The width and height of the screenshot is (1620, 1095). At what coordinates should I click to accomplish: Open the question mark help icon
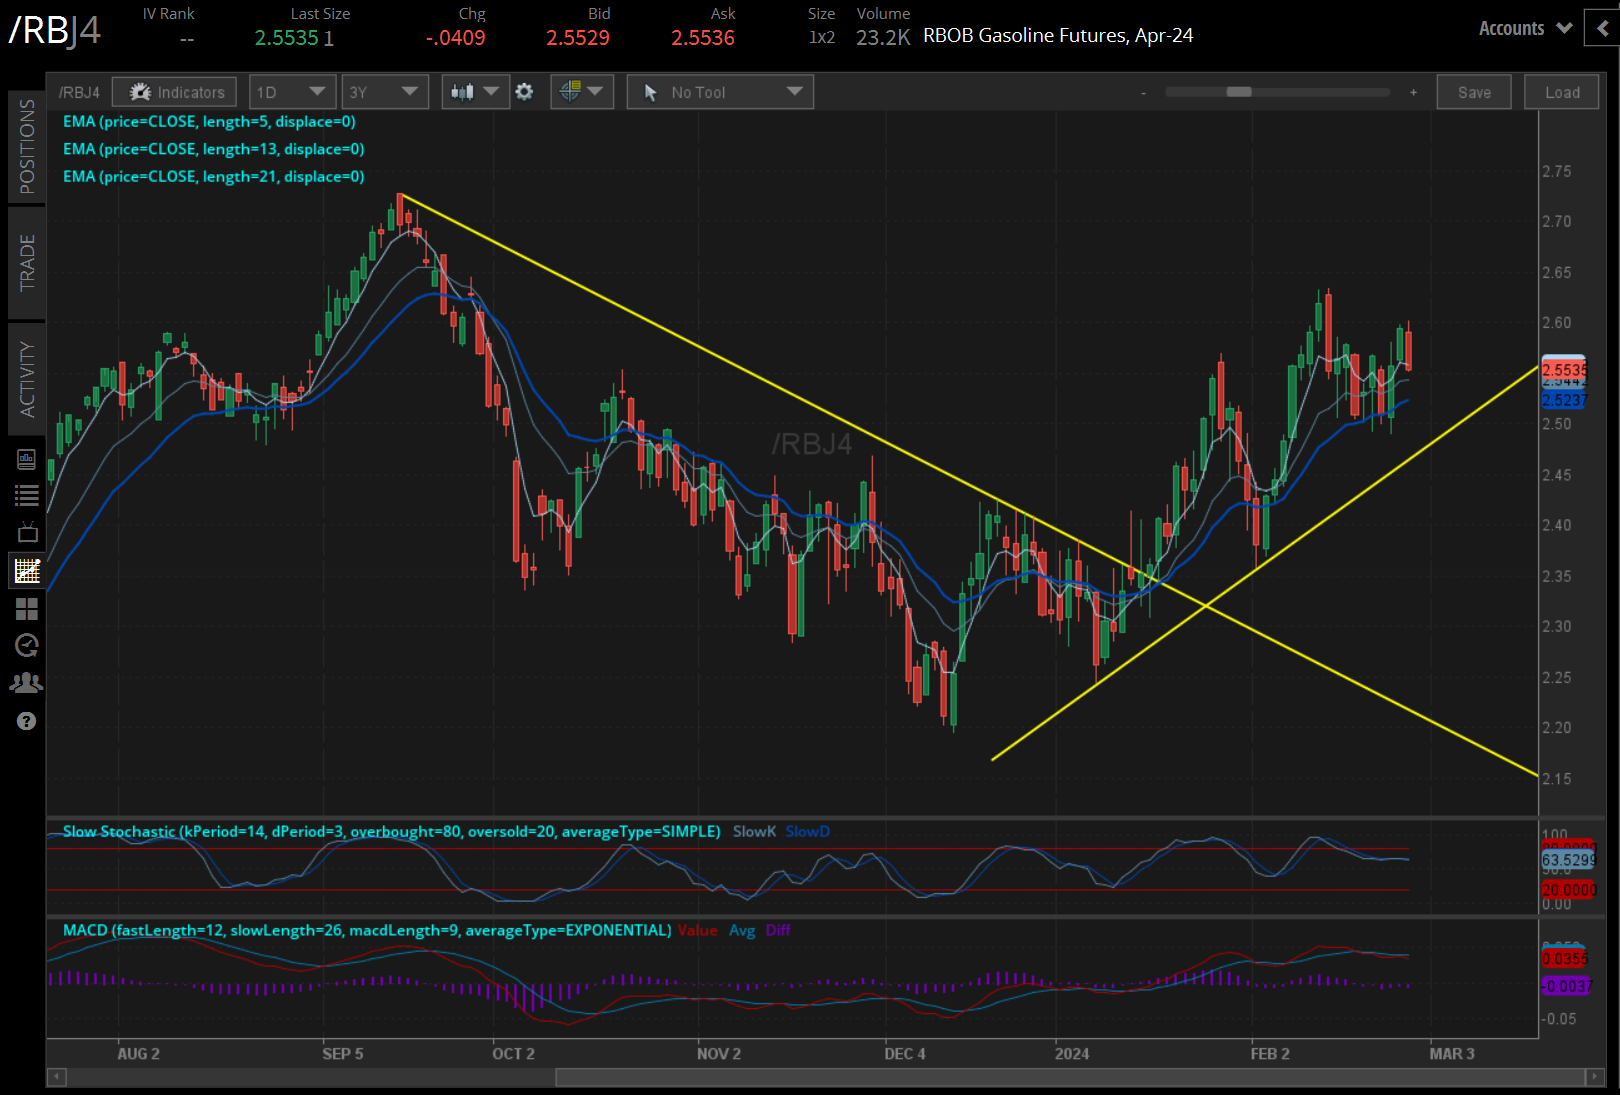[27, 721]
